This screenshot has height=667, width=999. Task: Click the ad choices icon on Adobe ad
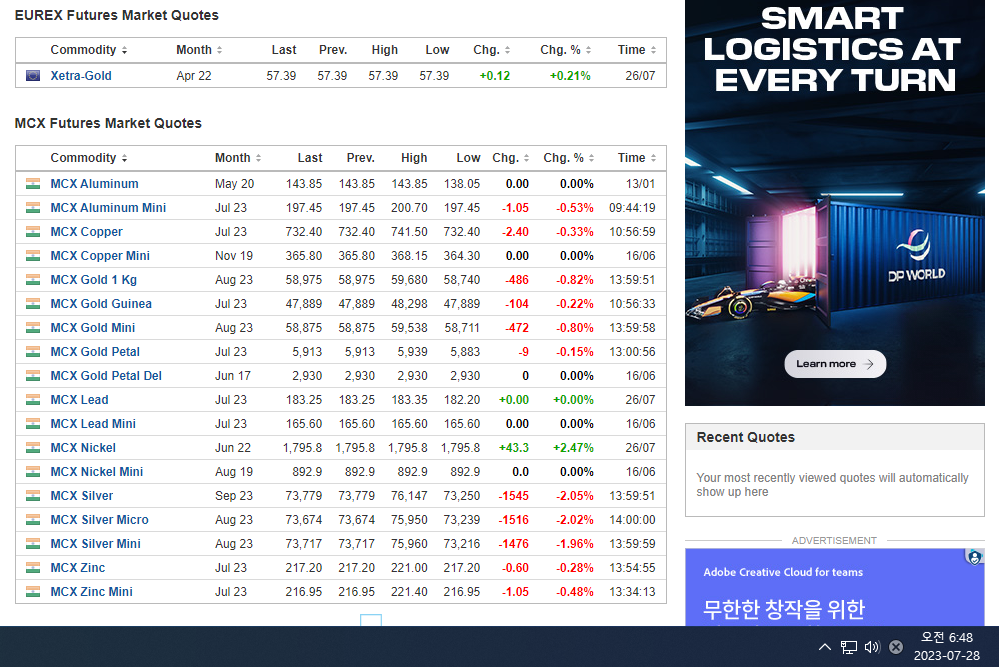(x=974, y=557)
